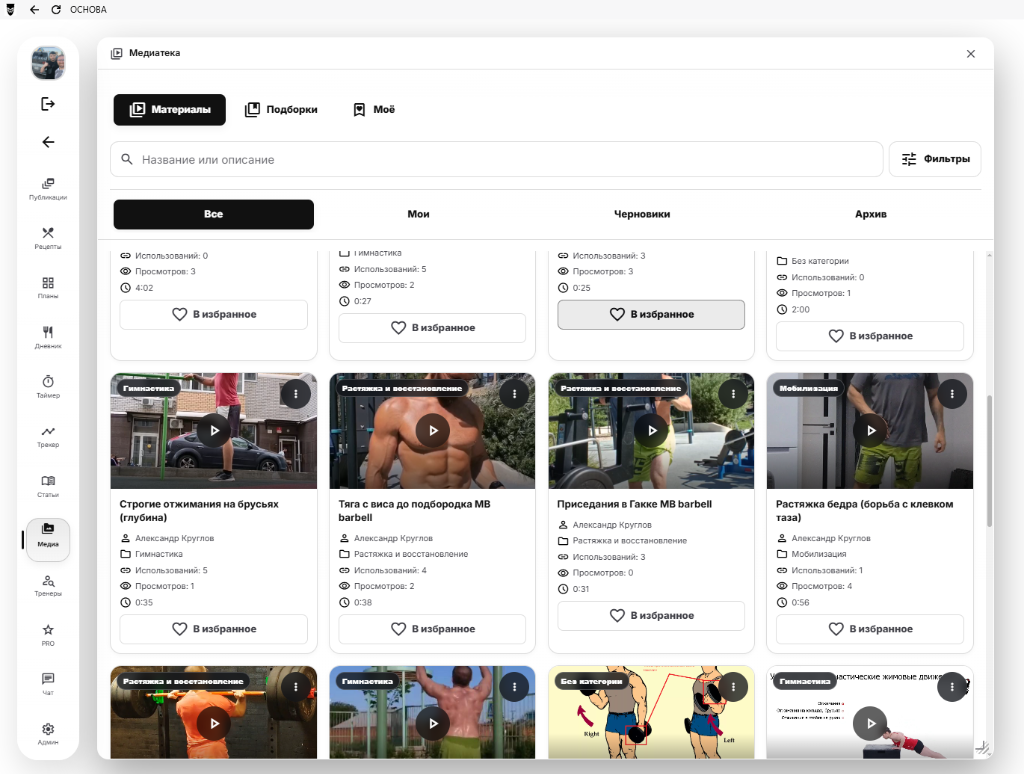
Task: Open the Трекер sidebar section
Action: (48, 436)
